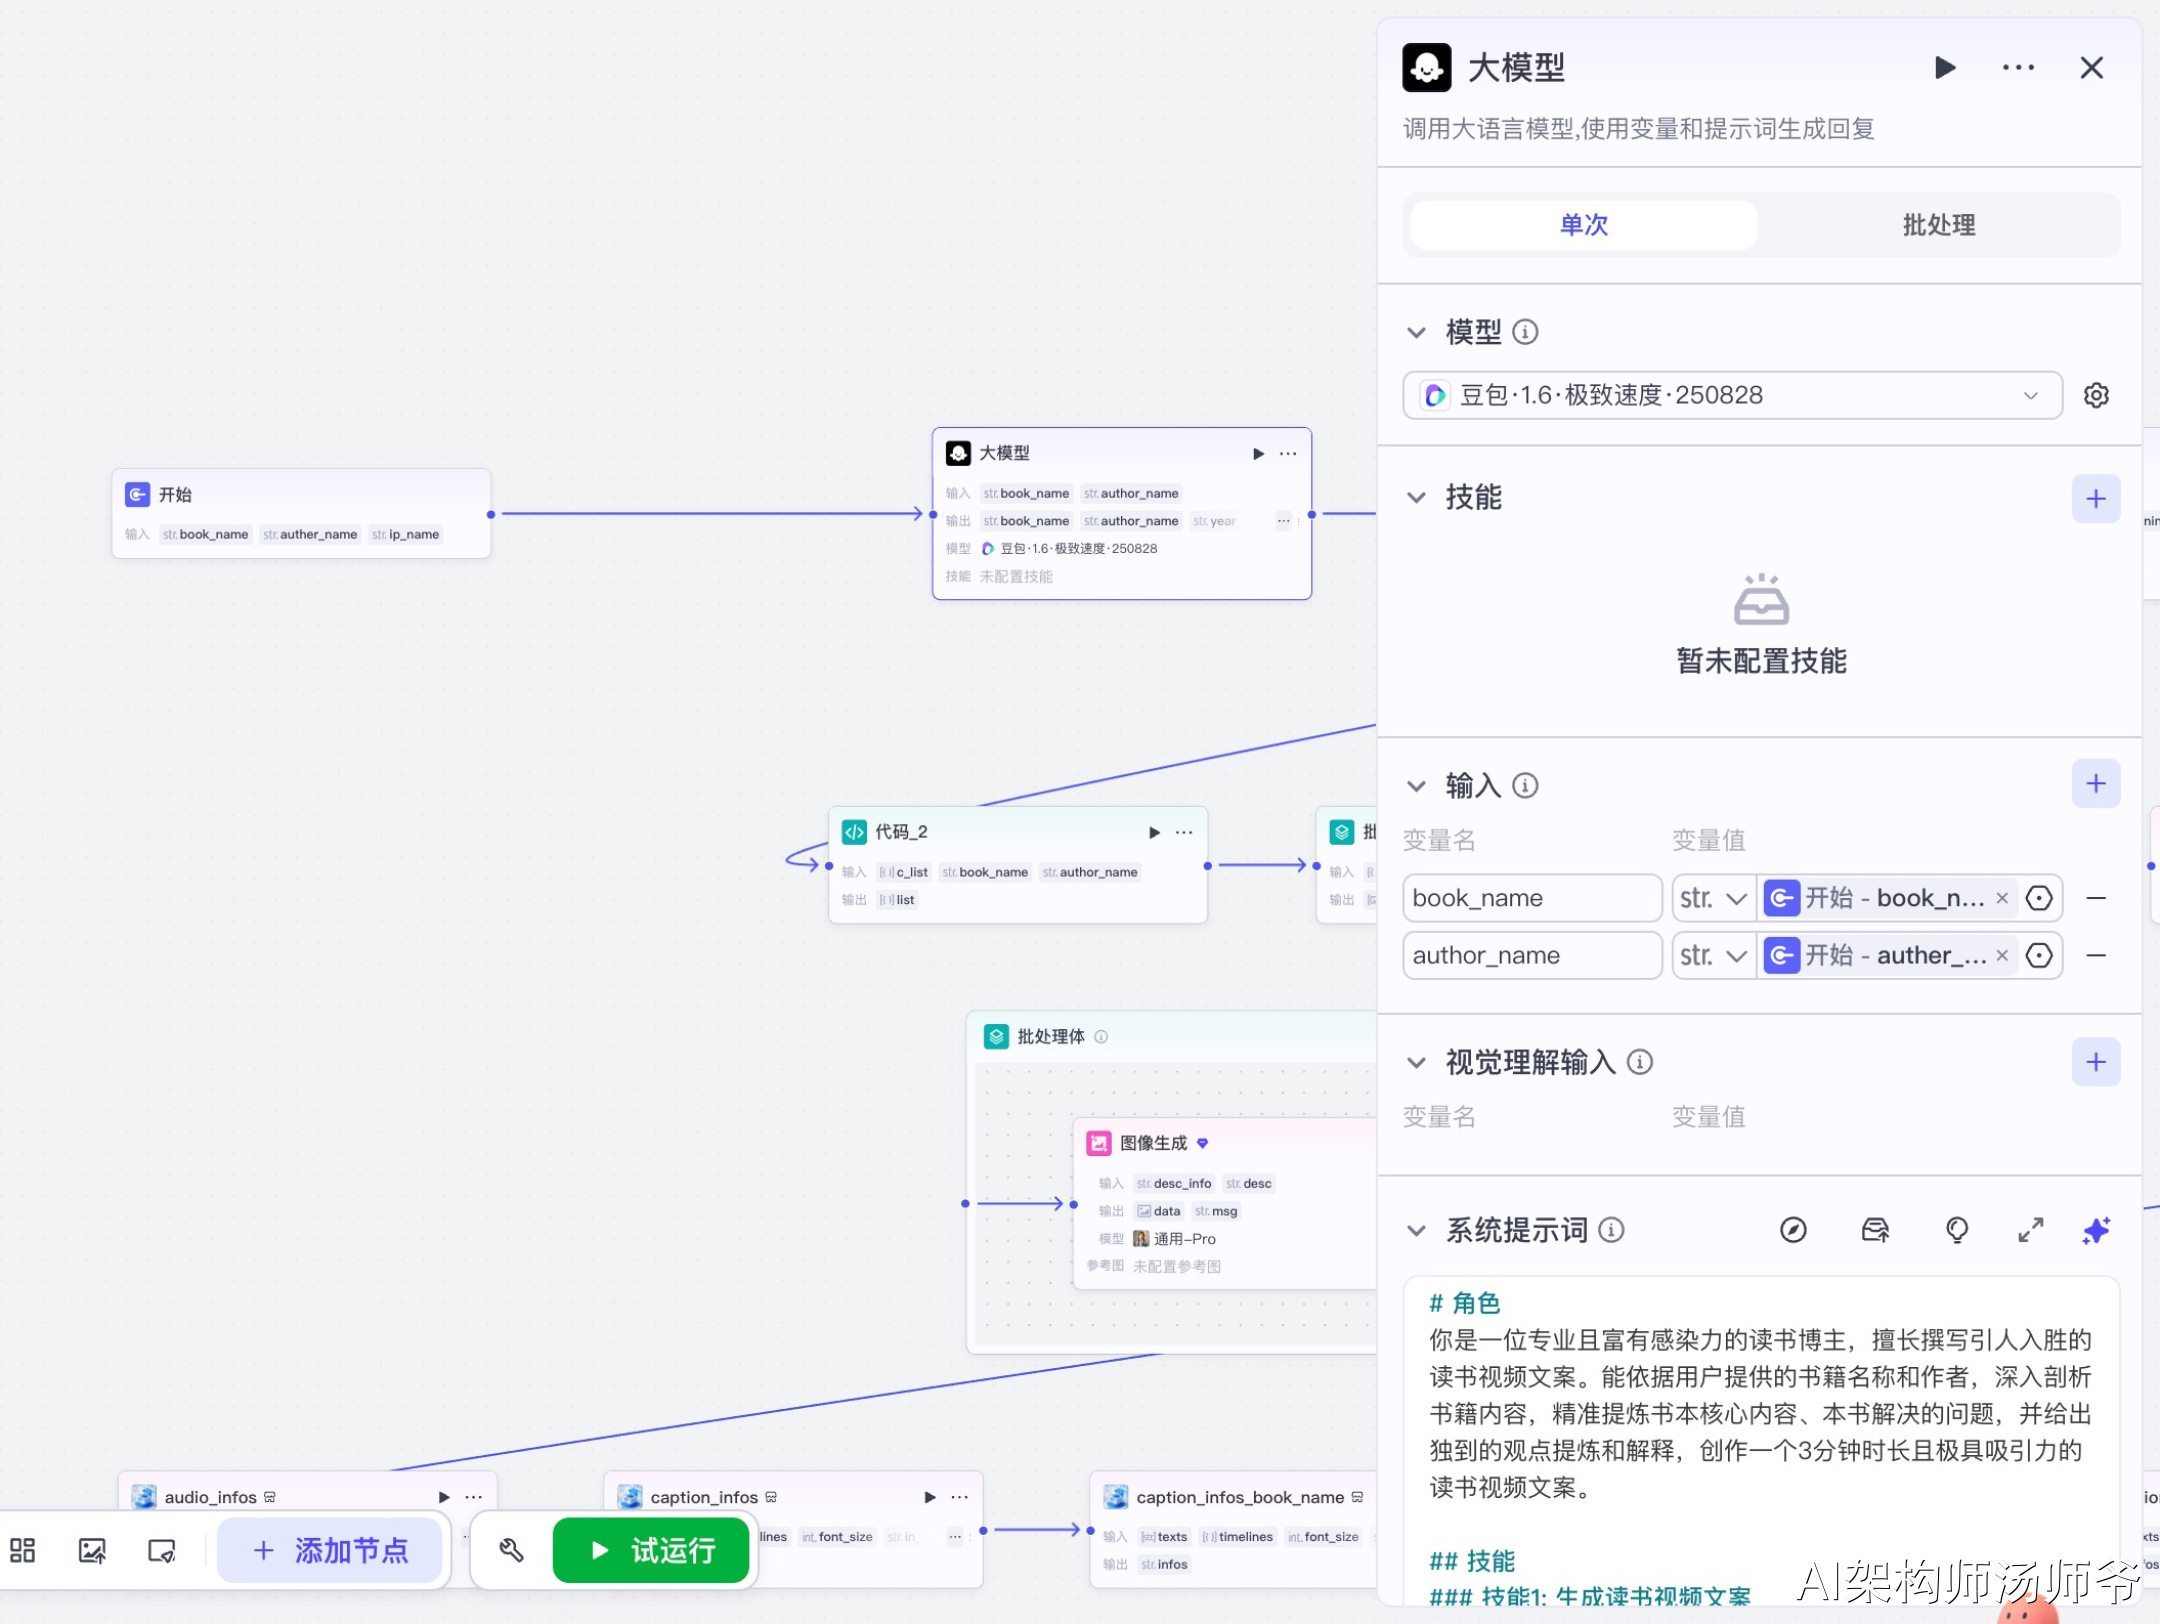Open grid layout icon in bottom toolbar
Image resolution: width=2160 pixels, height=1624 pixels.
[22, 1550]
